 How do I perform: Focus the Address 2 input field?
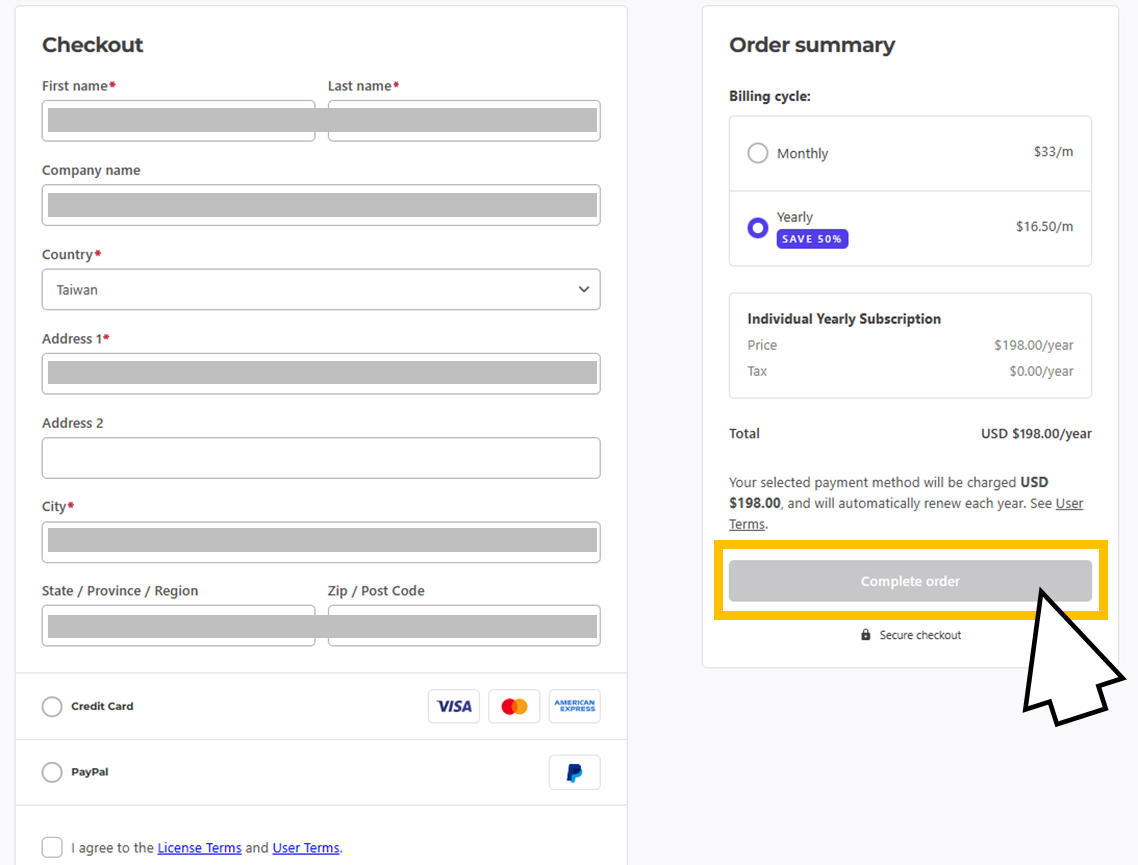coord(321,458)
